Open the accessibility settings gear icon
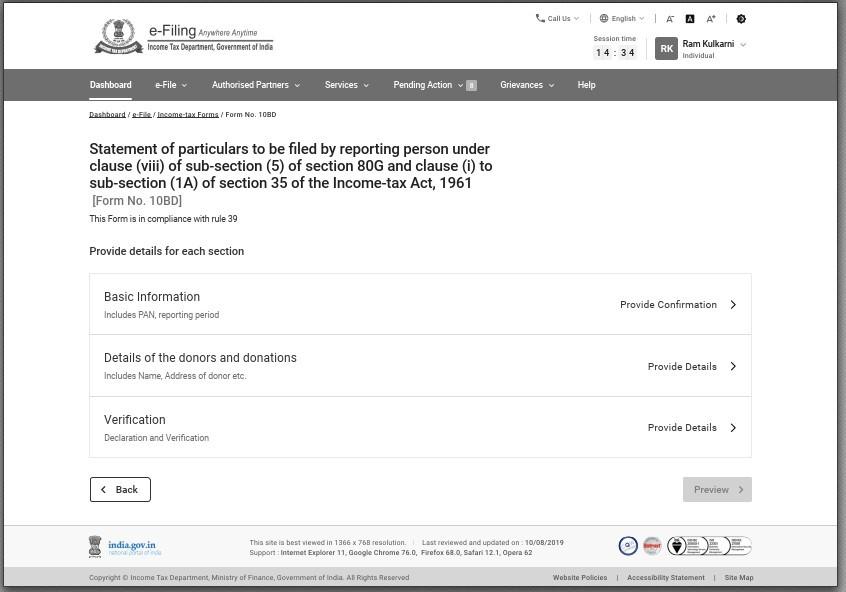This screenshot has height=592, width=846. point(741,18)
